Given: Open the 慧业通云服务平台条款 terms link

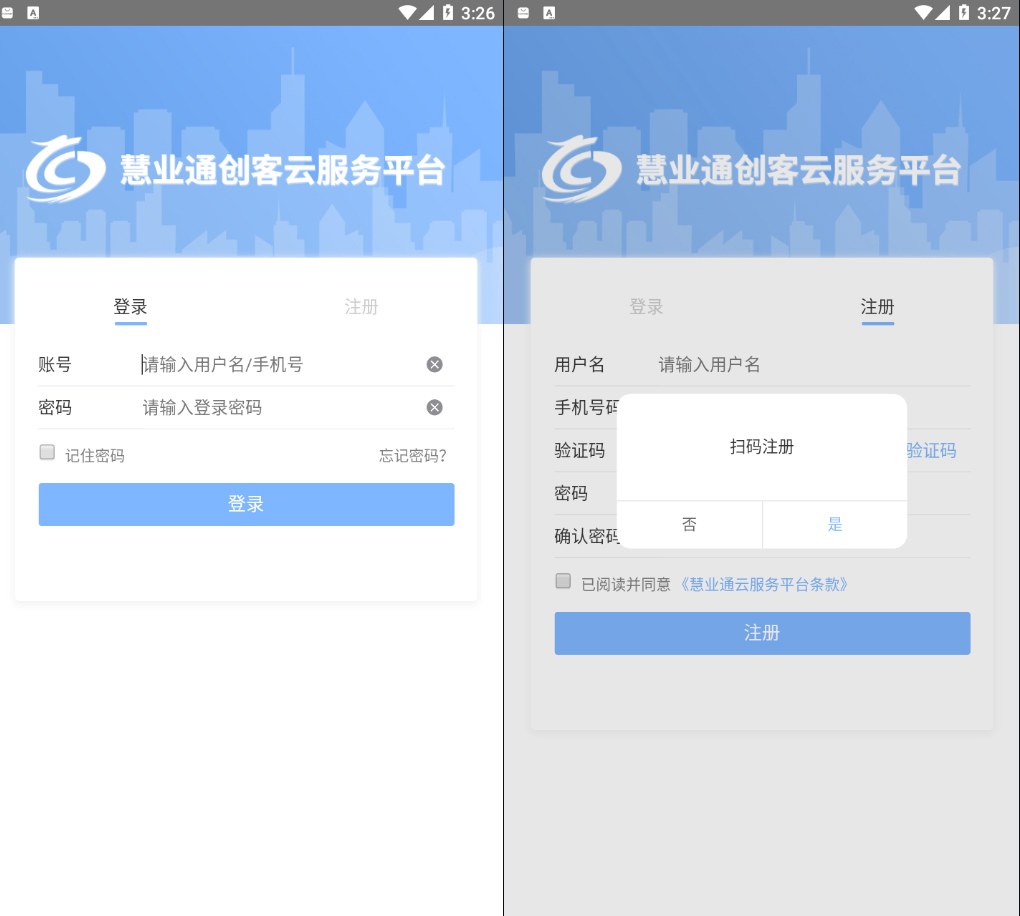Looking at the screenshot, I should tap(763, 583).
